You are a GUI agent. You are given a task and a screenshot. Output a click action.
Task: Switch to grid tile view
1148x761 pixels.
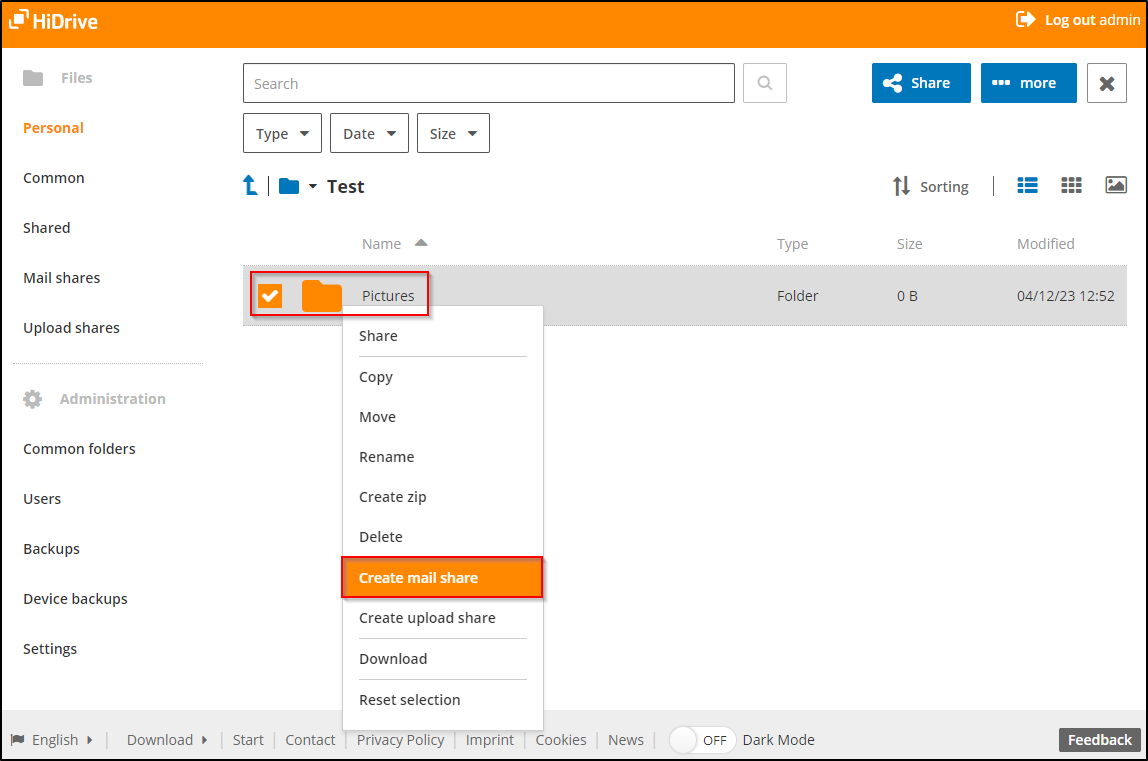1071,185
